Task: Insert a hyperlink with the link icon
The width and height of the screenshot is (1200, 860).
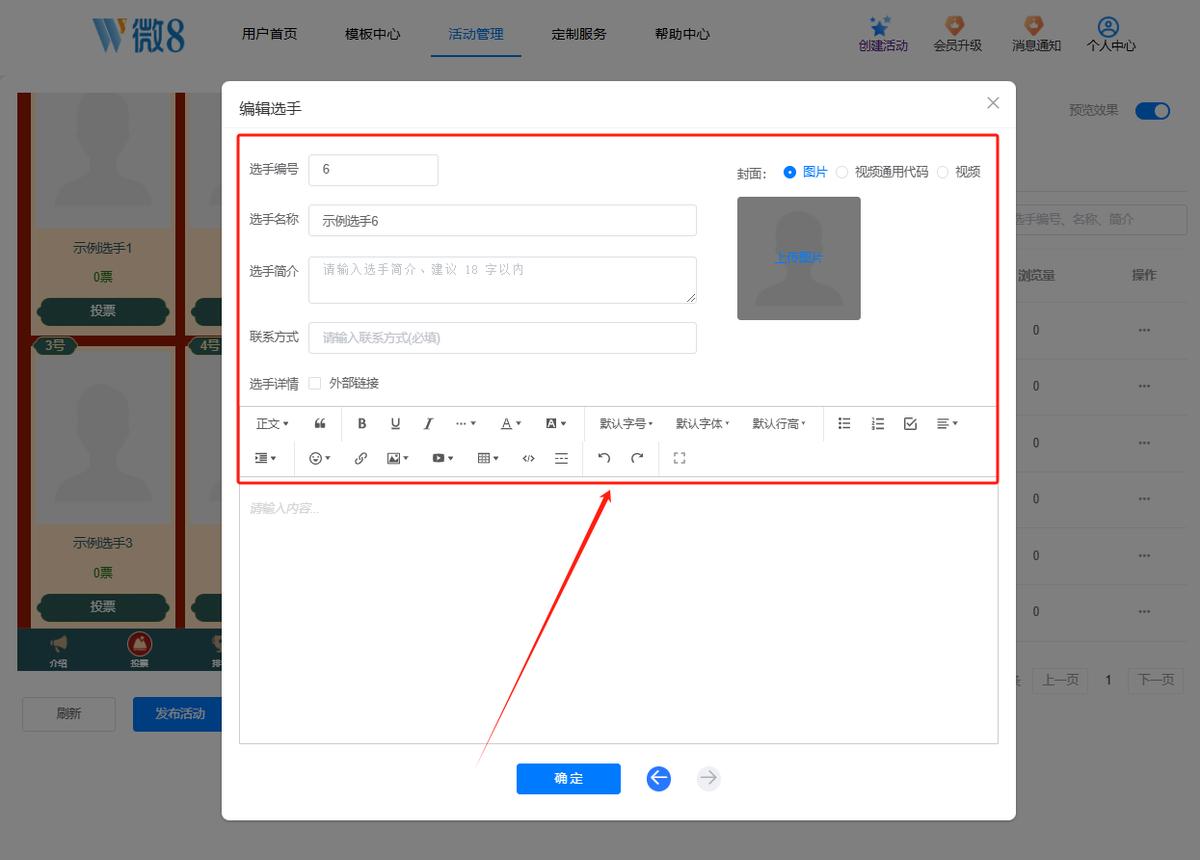Action: (361, 458)
